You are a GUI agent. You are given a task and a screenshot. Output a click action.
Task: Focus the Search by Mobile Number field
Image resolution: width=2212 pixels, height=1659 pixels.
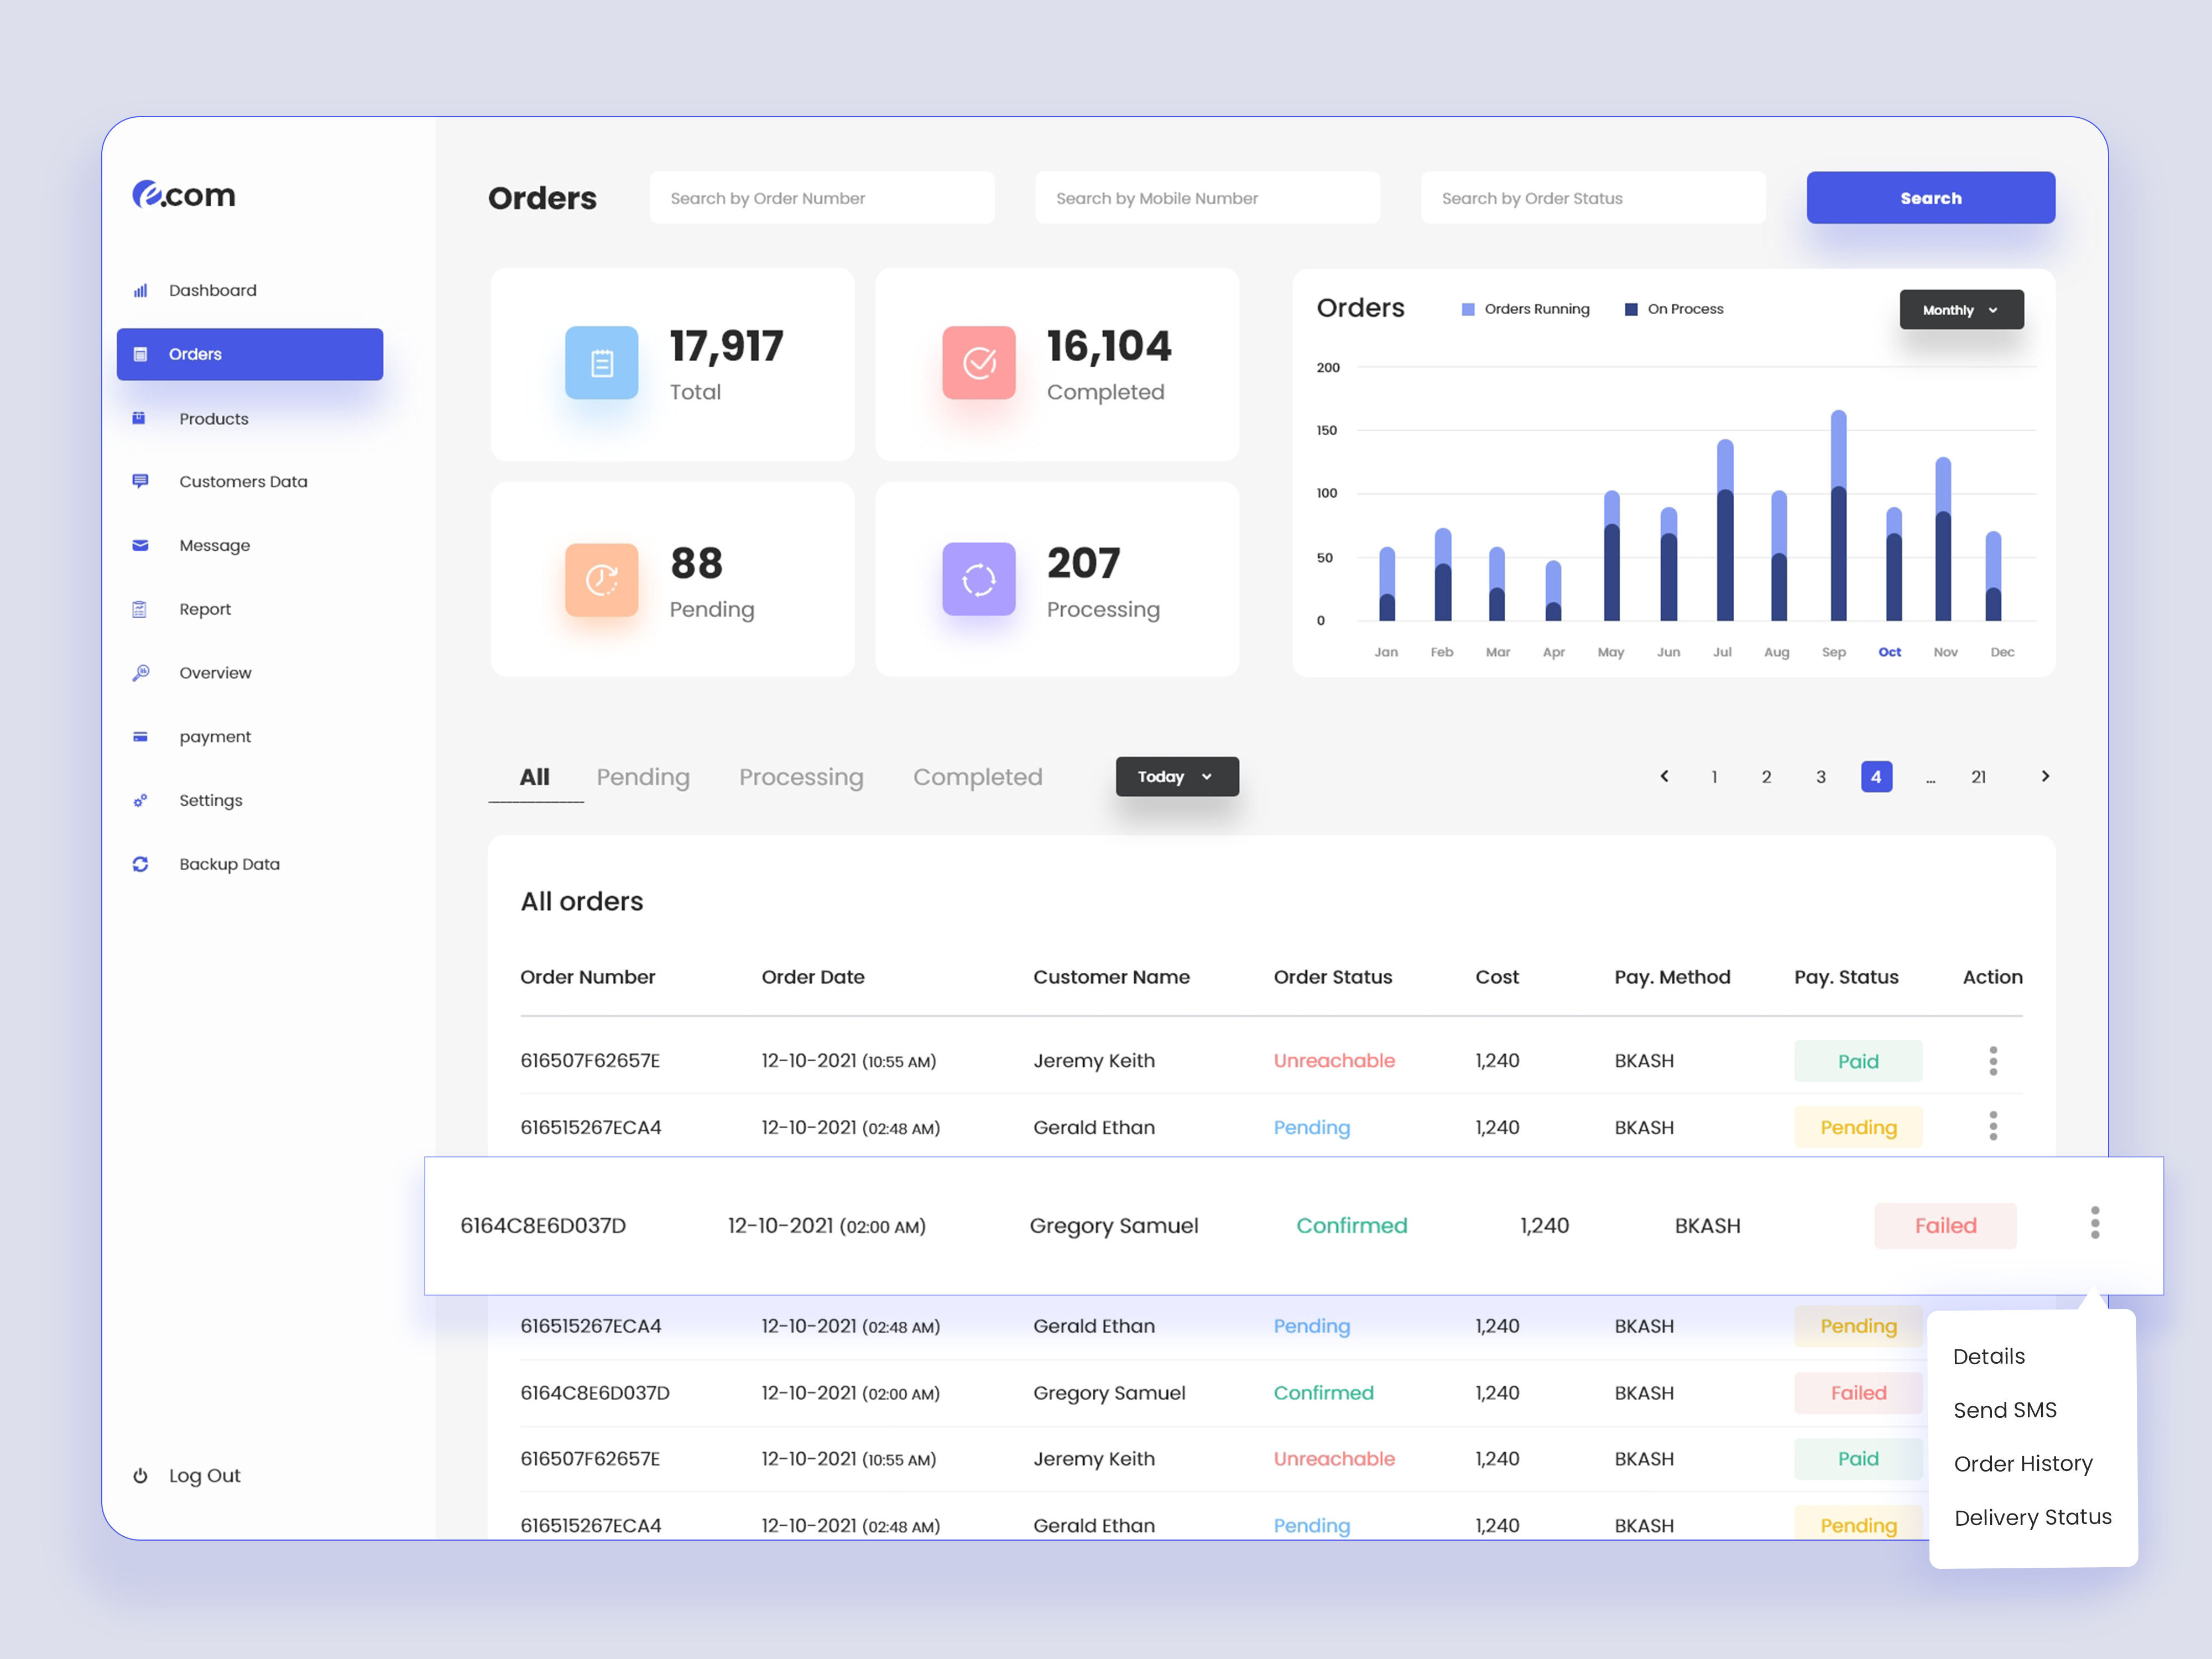coord(1207,198)
